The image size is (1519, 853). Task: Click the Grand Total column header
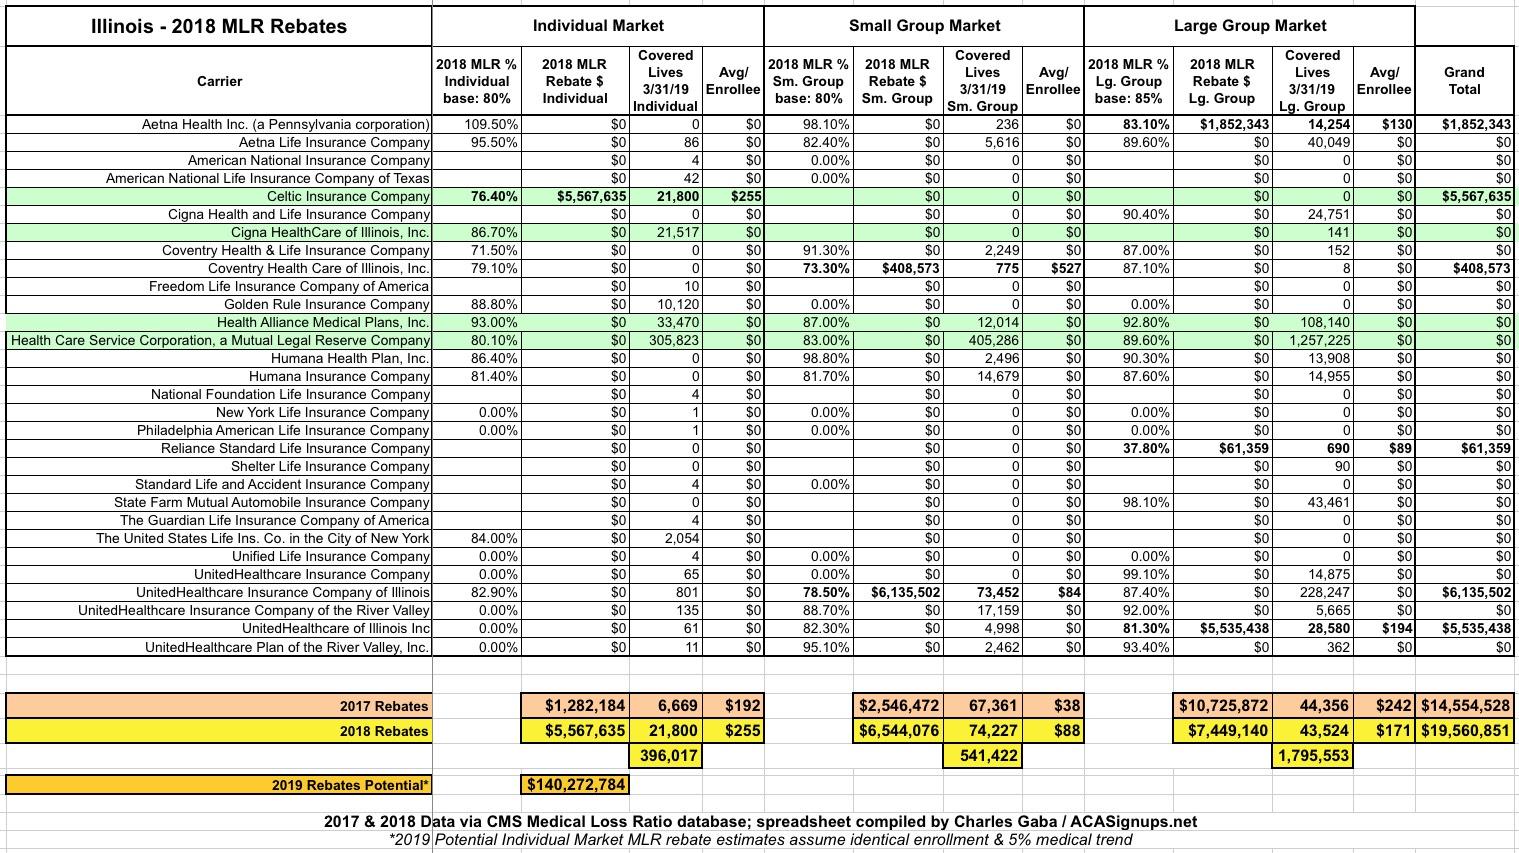pos(1463,80)
